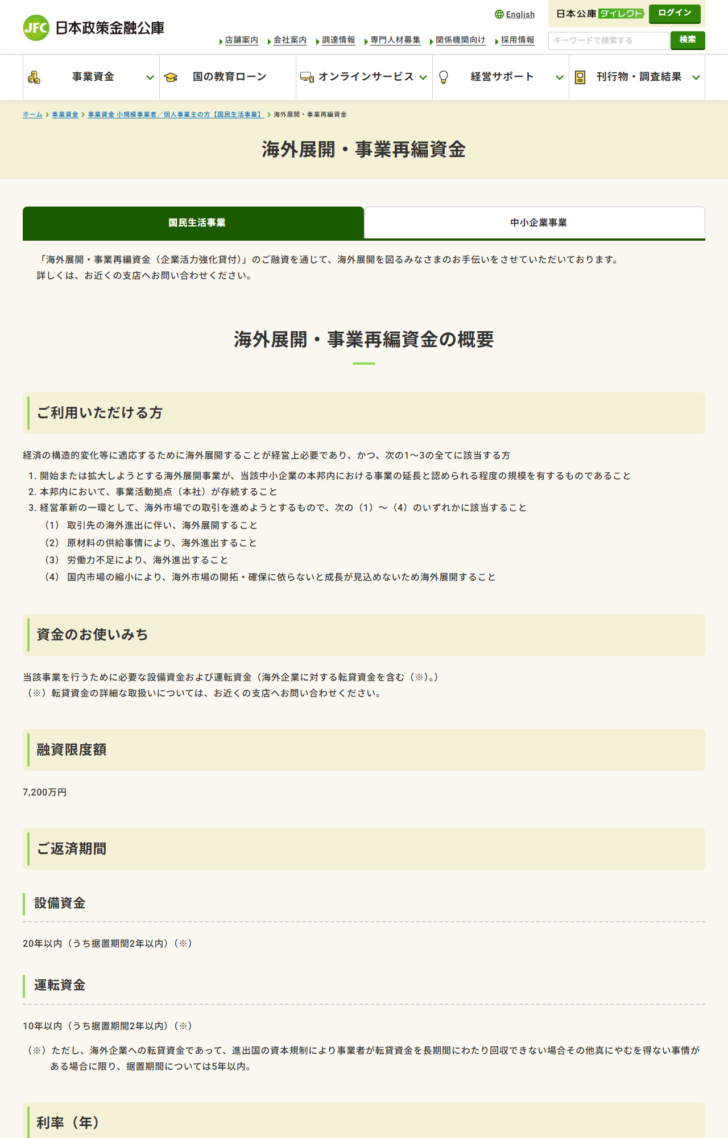The width and height of the screenshot is (728, 1138).
Task: Click the coins icon for 事業資金
Action: coord(34,77)
